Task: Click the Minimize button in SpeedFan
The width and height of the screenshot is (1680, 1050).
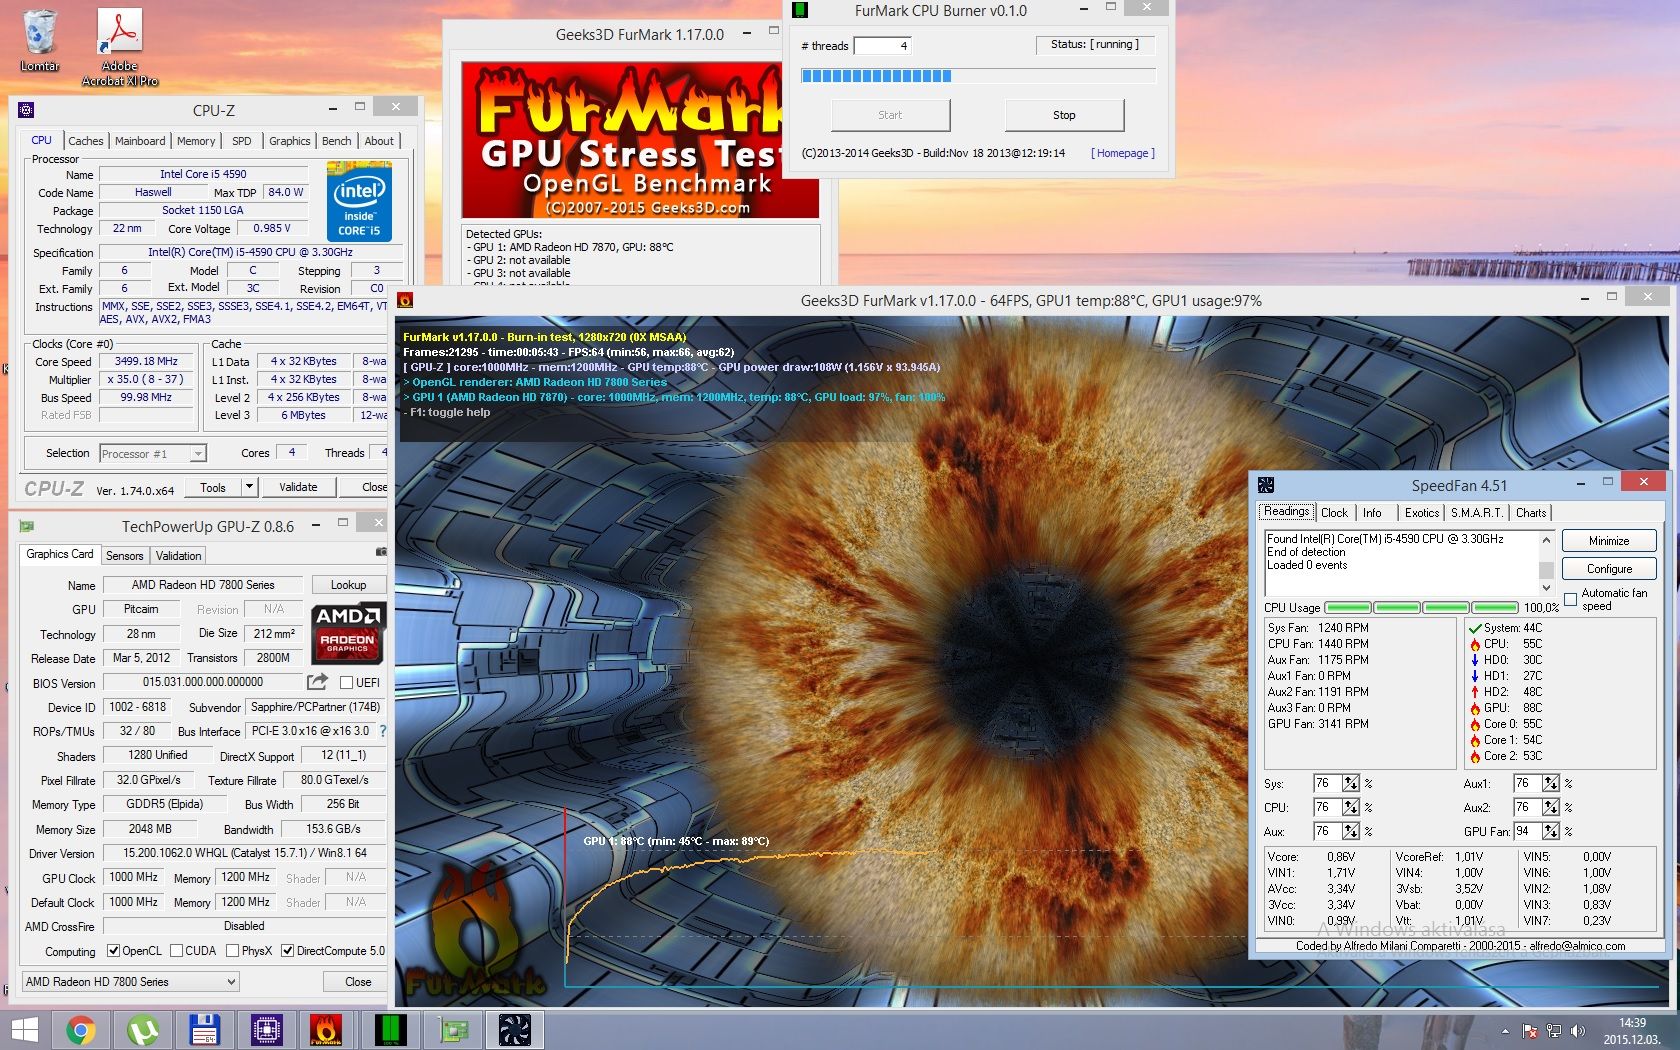Action: click(x=1609, y=541)
